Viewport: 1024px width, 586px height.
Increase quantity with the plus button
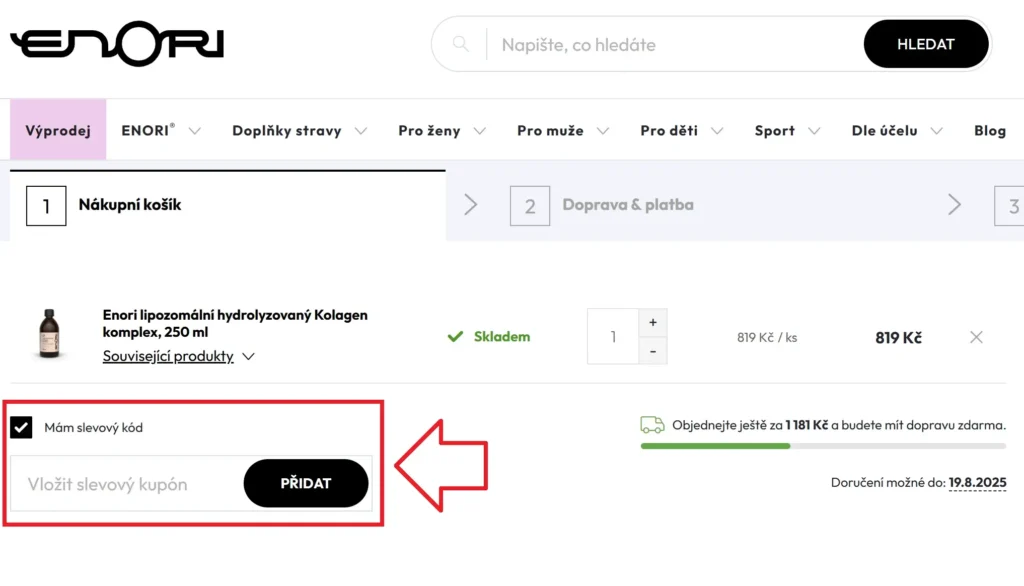652,322
